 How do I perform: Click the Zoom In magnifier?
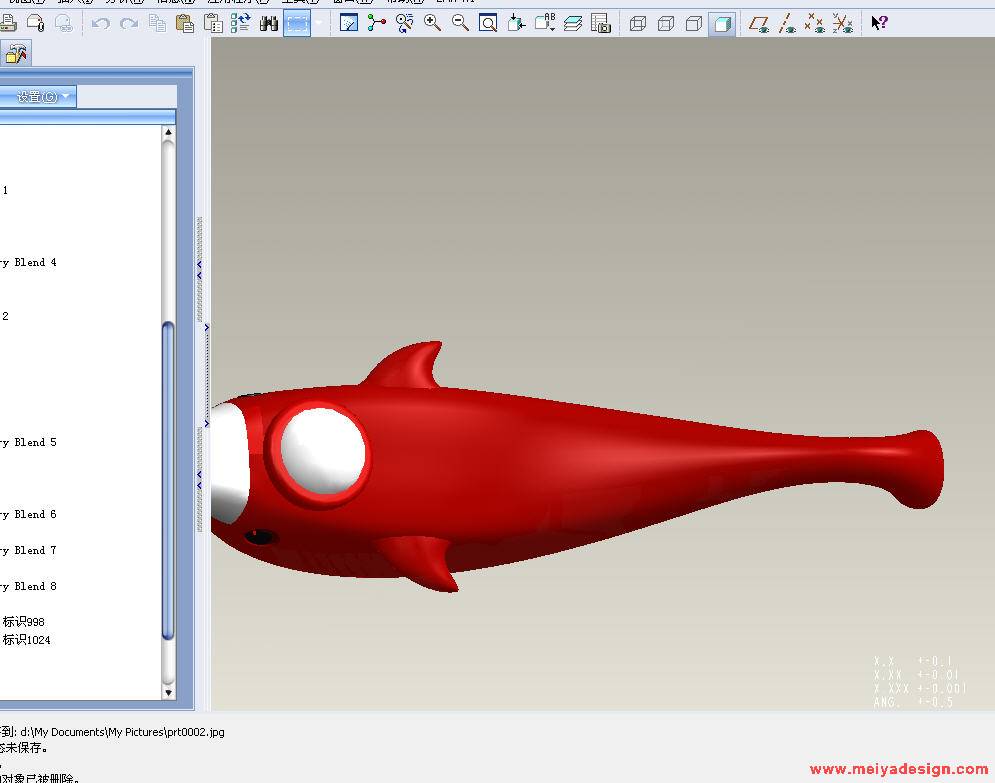click(432, 23)
